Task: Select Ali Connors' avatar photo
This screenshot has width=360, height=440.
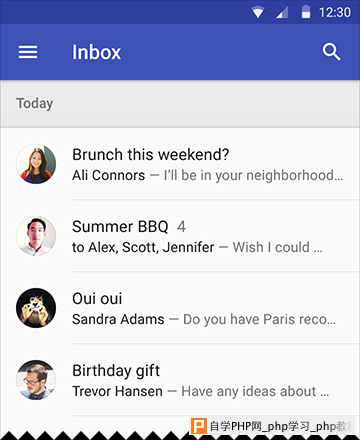Action: (x=36, y=164)
